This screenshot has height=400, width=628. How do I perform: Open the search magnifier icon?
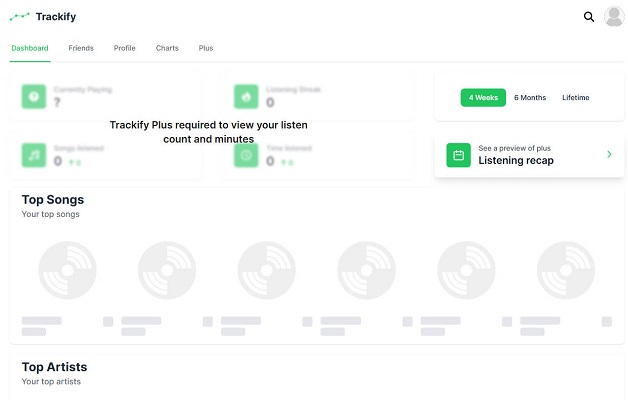point(589,17)
